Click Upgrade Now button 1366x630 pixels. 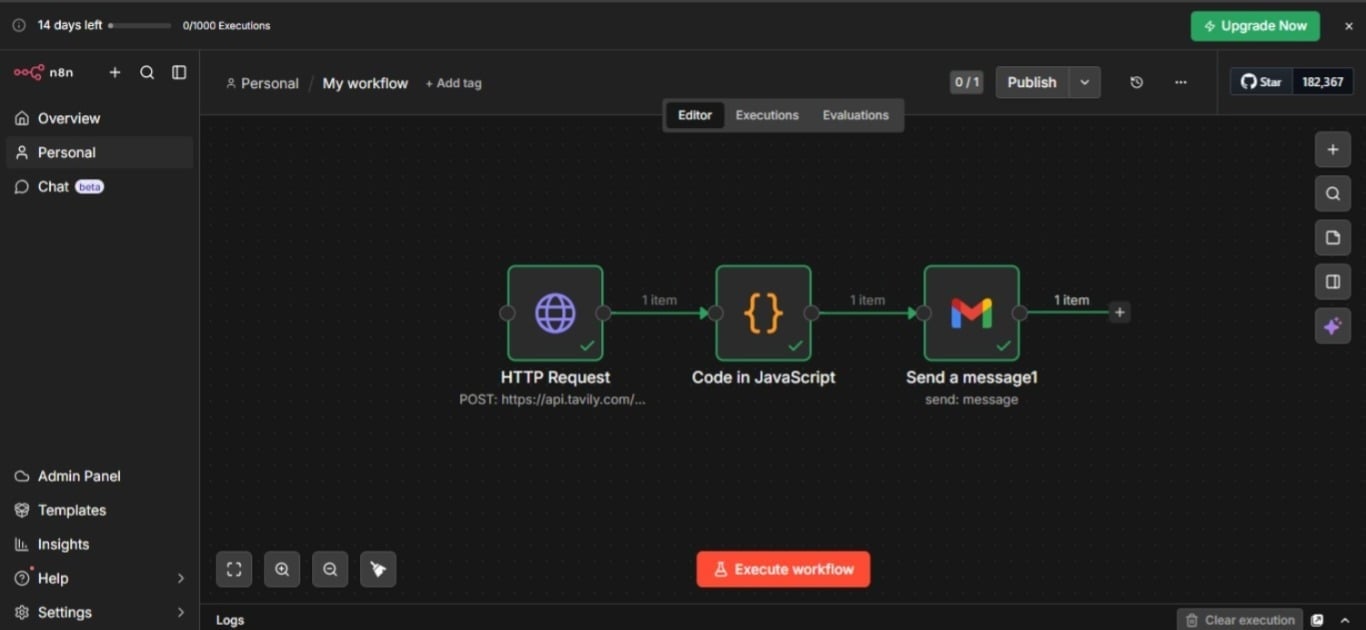[1255, 26]
